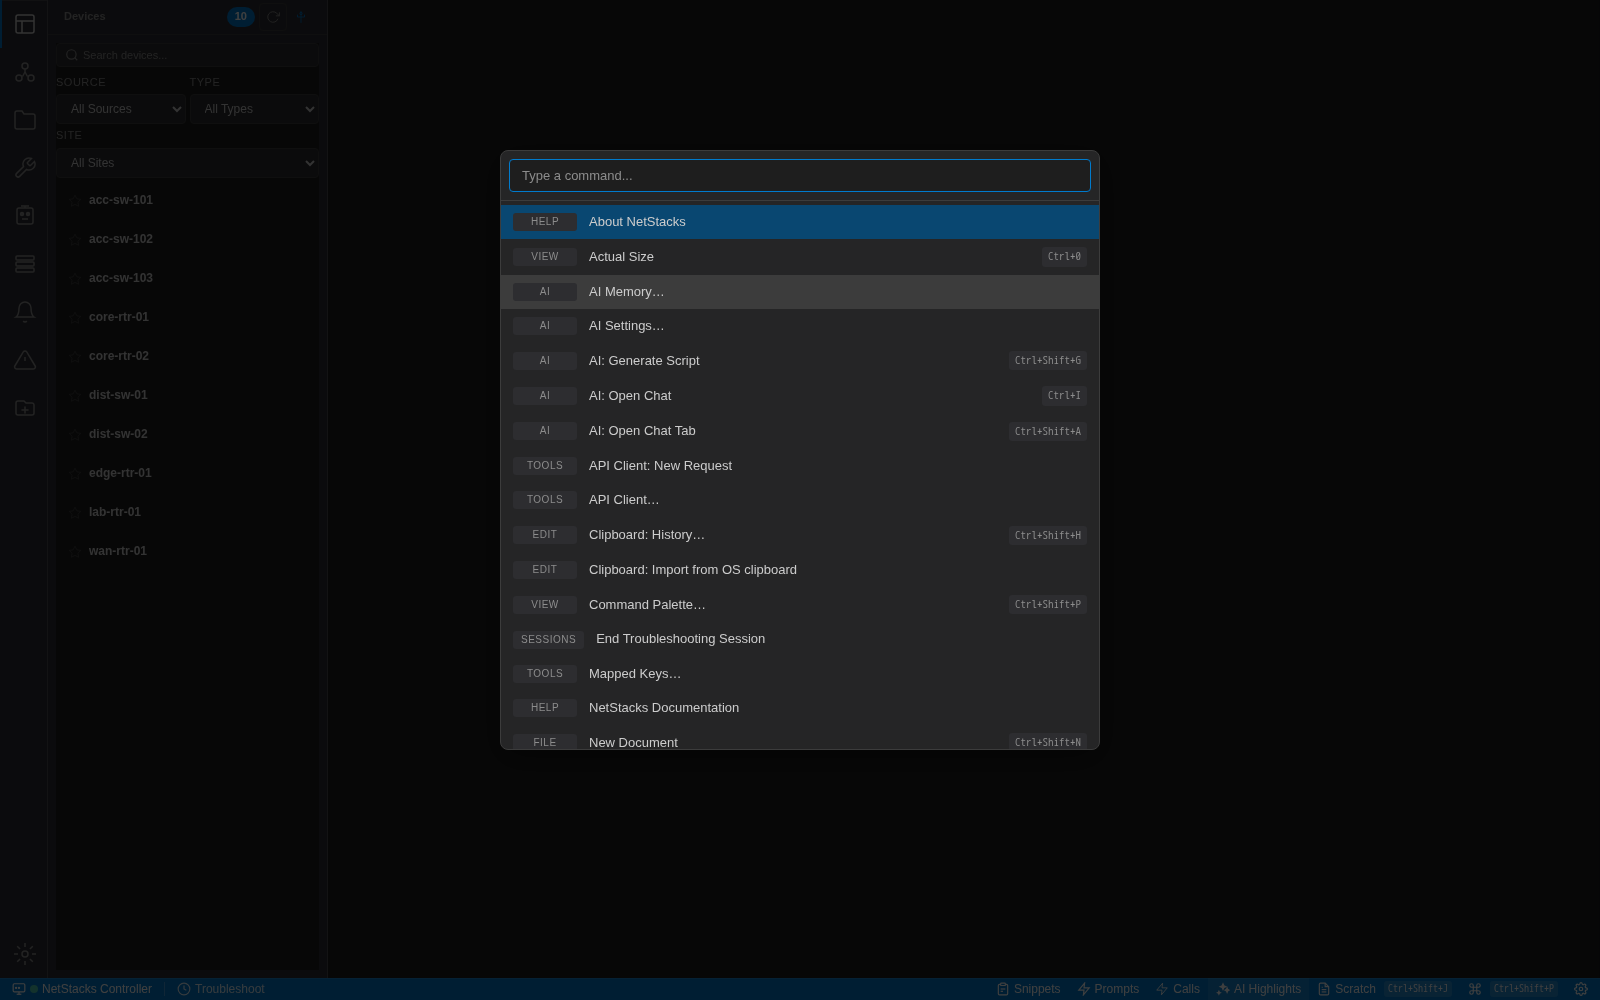This screenshot has width=1600, height=1000.
Task: Click the device count badge 10
Action: (x=241, y=17)
